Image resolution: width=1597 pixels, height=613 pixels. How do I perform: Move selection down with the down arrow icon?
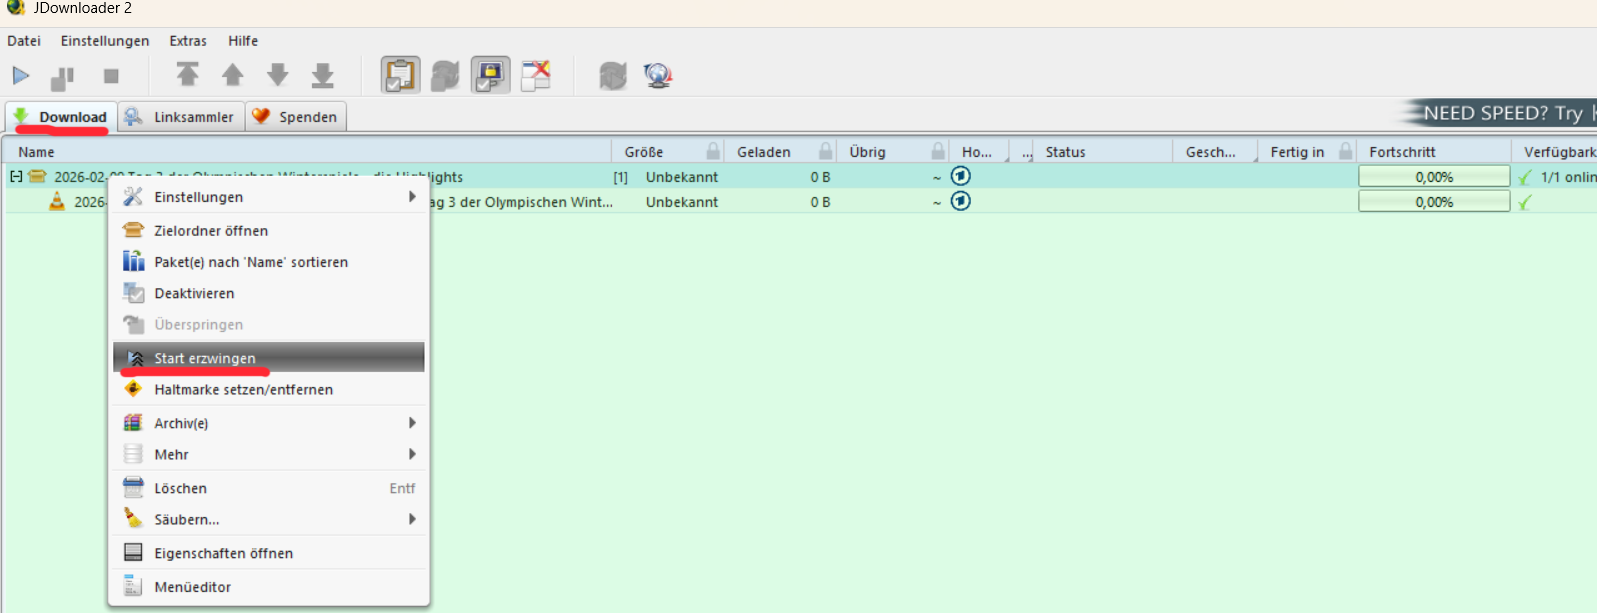tap(277, 75)
